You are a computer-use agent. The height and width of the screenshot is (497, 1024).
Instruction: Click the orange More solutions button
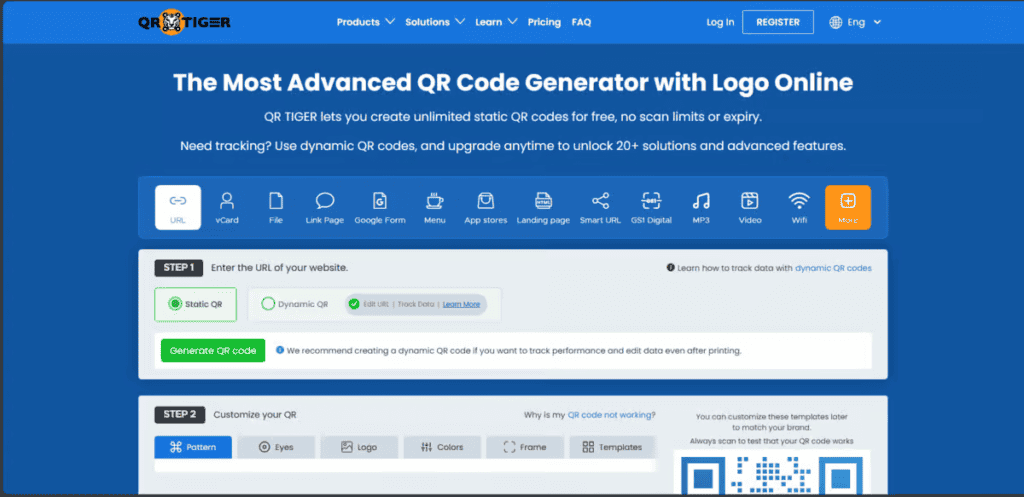(x=847, y=207)
